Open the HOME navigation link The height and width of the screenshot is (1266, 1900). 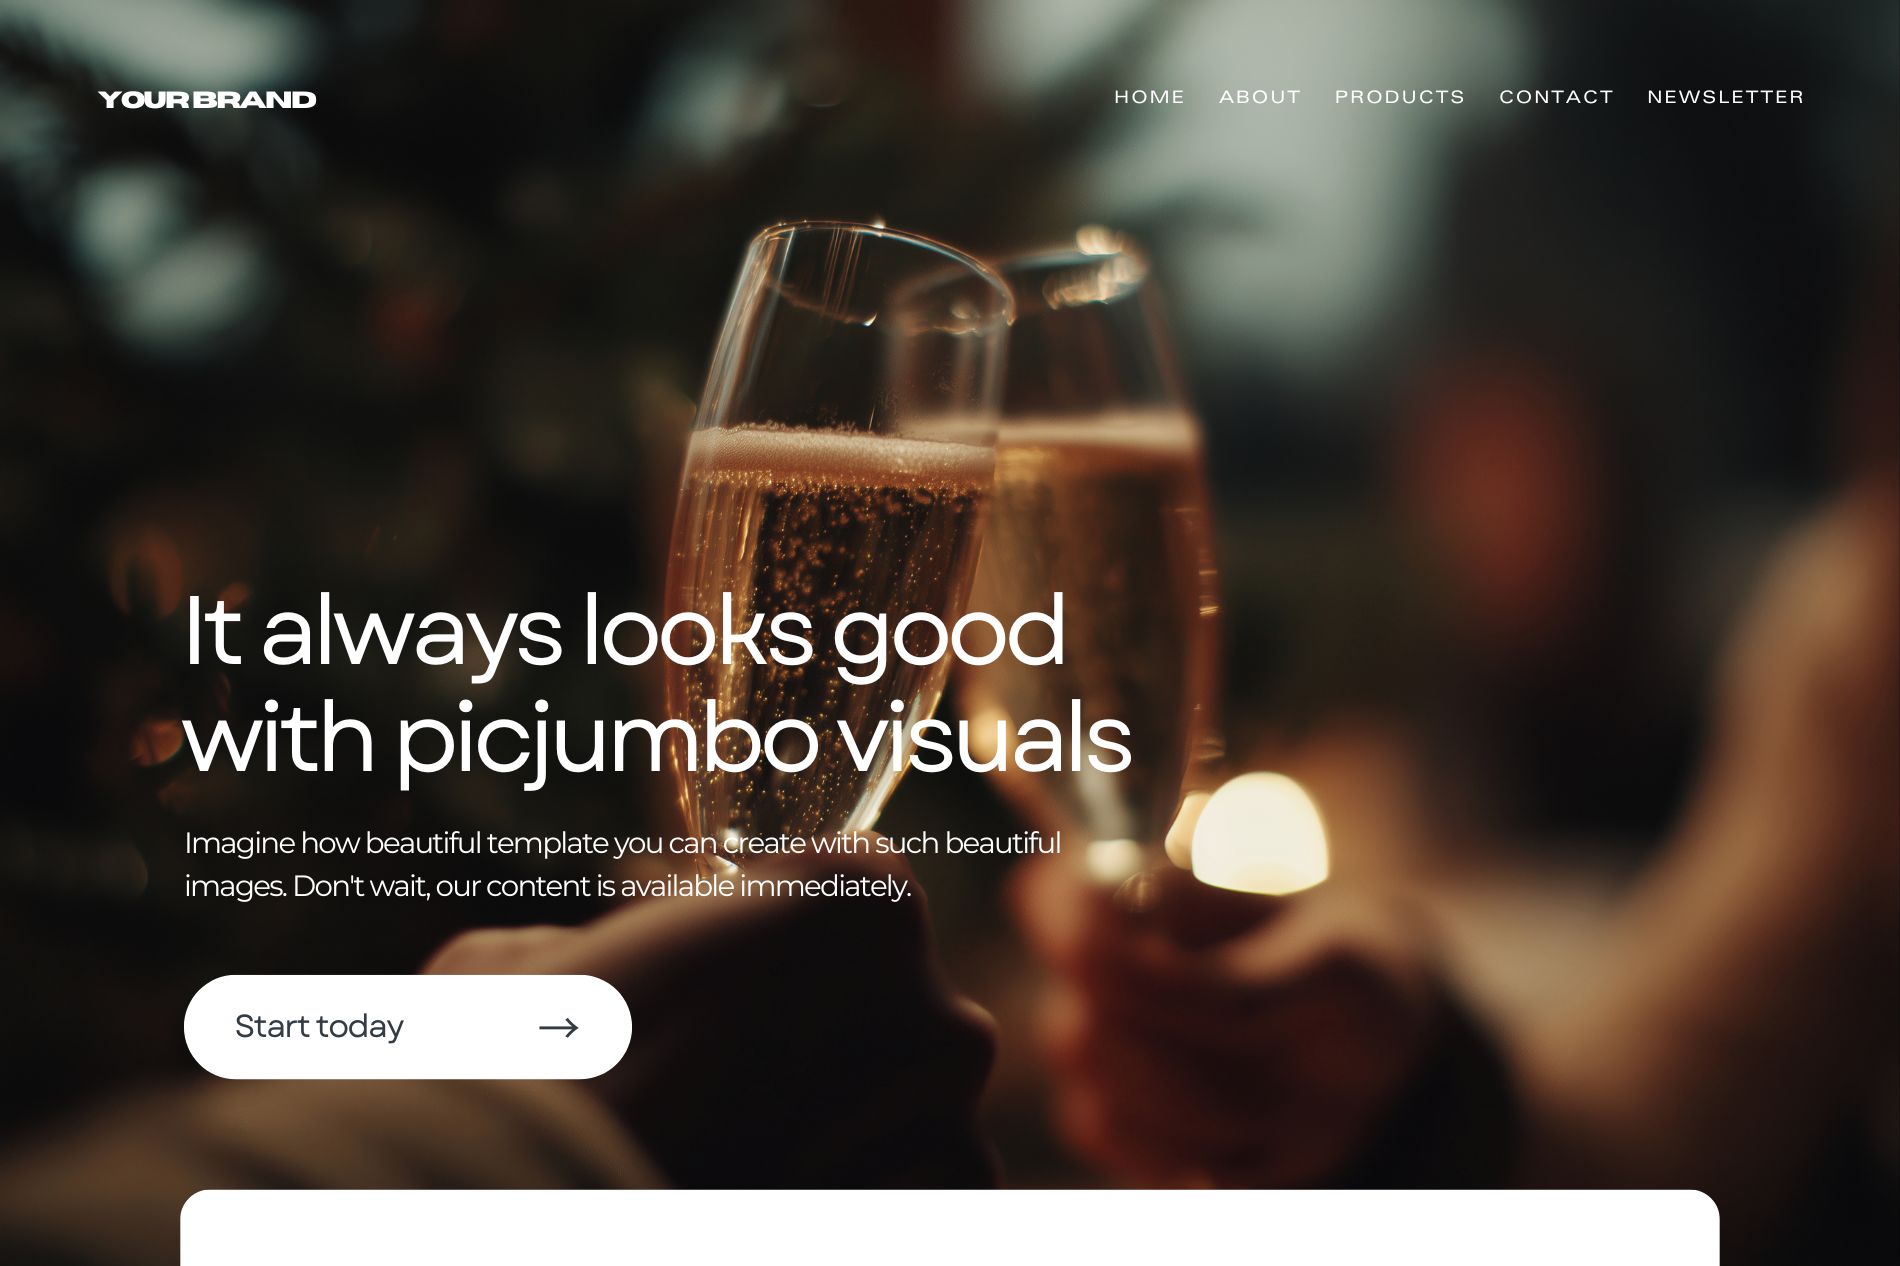(x=1149, y=97)
